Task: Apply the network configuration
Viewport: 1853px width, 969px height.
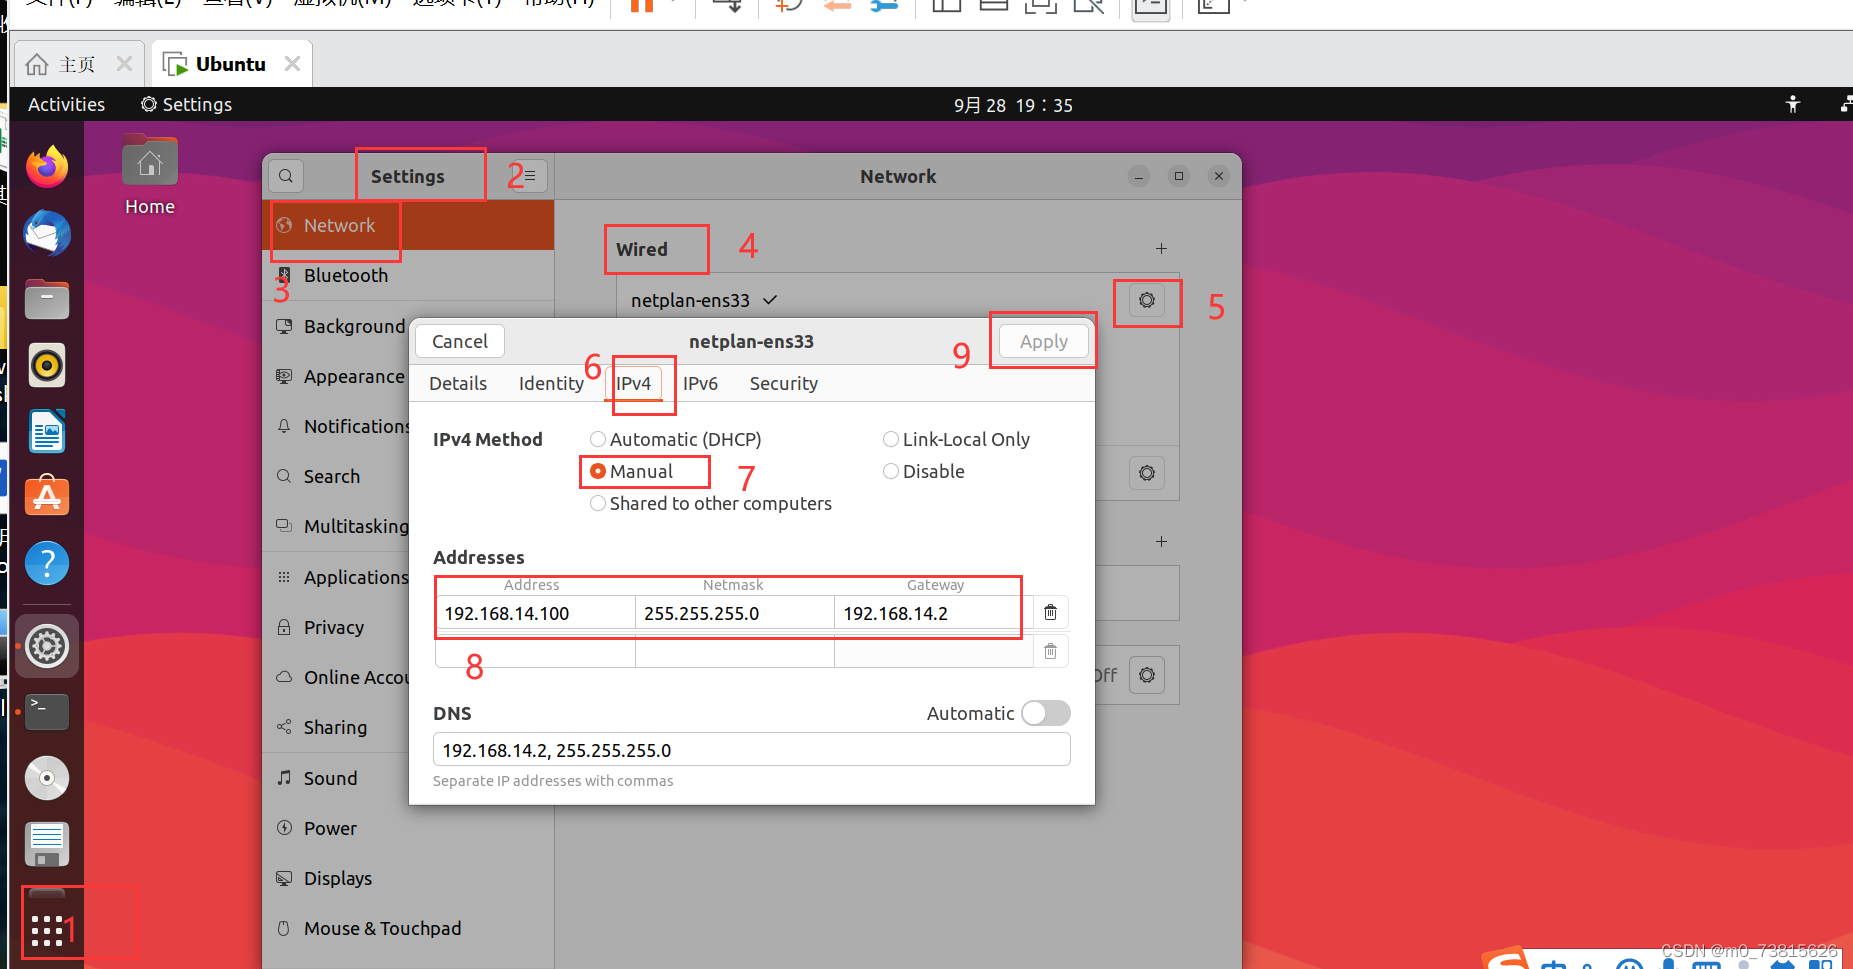Action: (1042, 341)
